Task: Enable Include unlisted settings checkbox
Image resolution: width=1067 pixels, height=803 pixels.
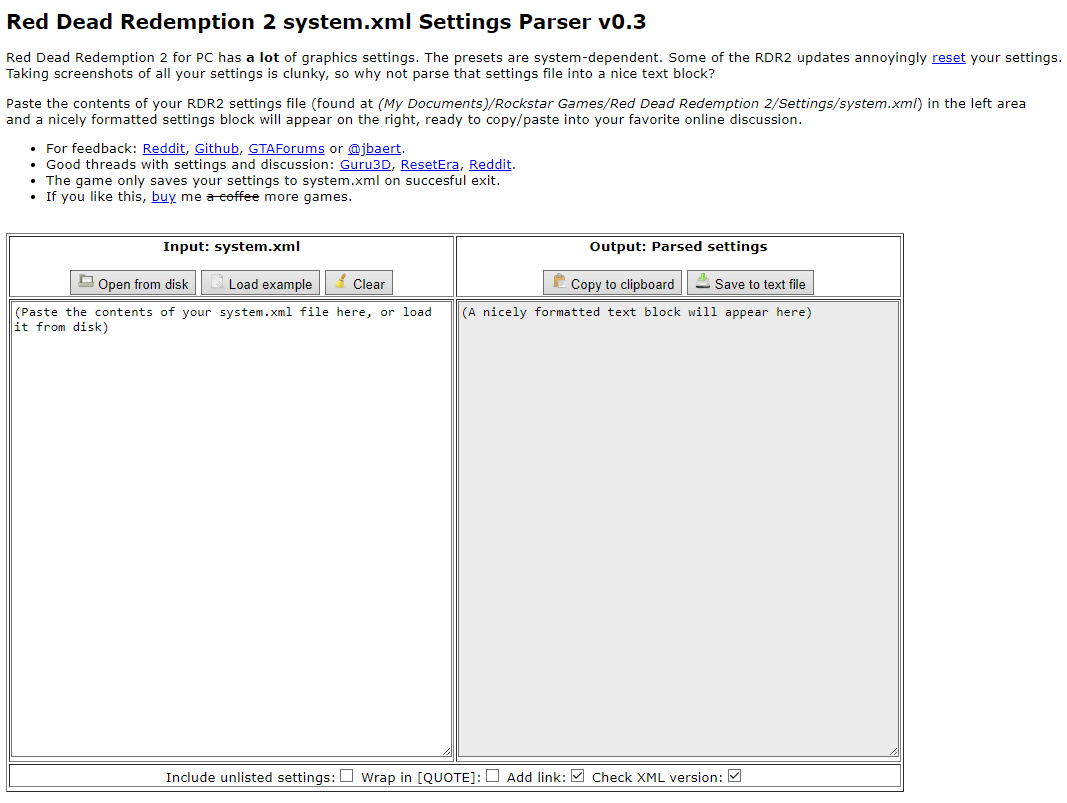Action: pyautogui.click(x=347, y=776)
